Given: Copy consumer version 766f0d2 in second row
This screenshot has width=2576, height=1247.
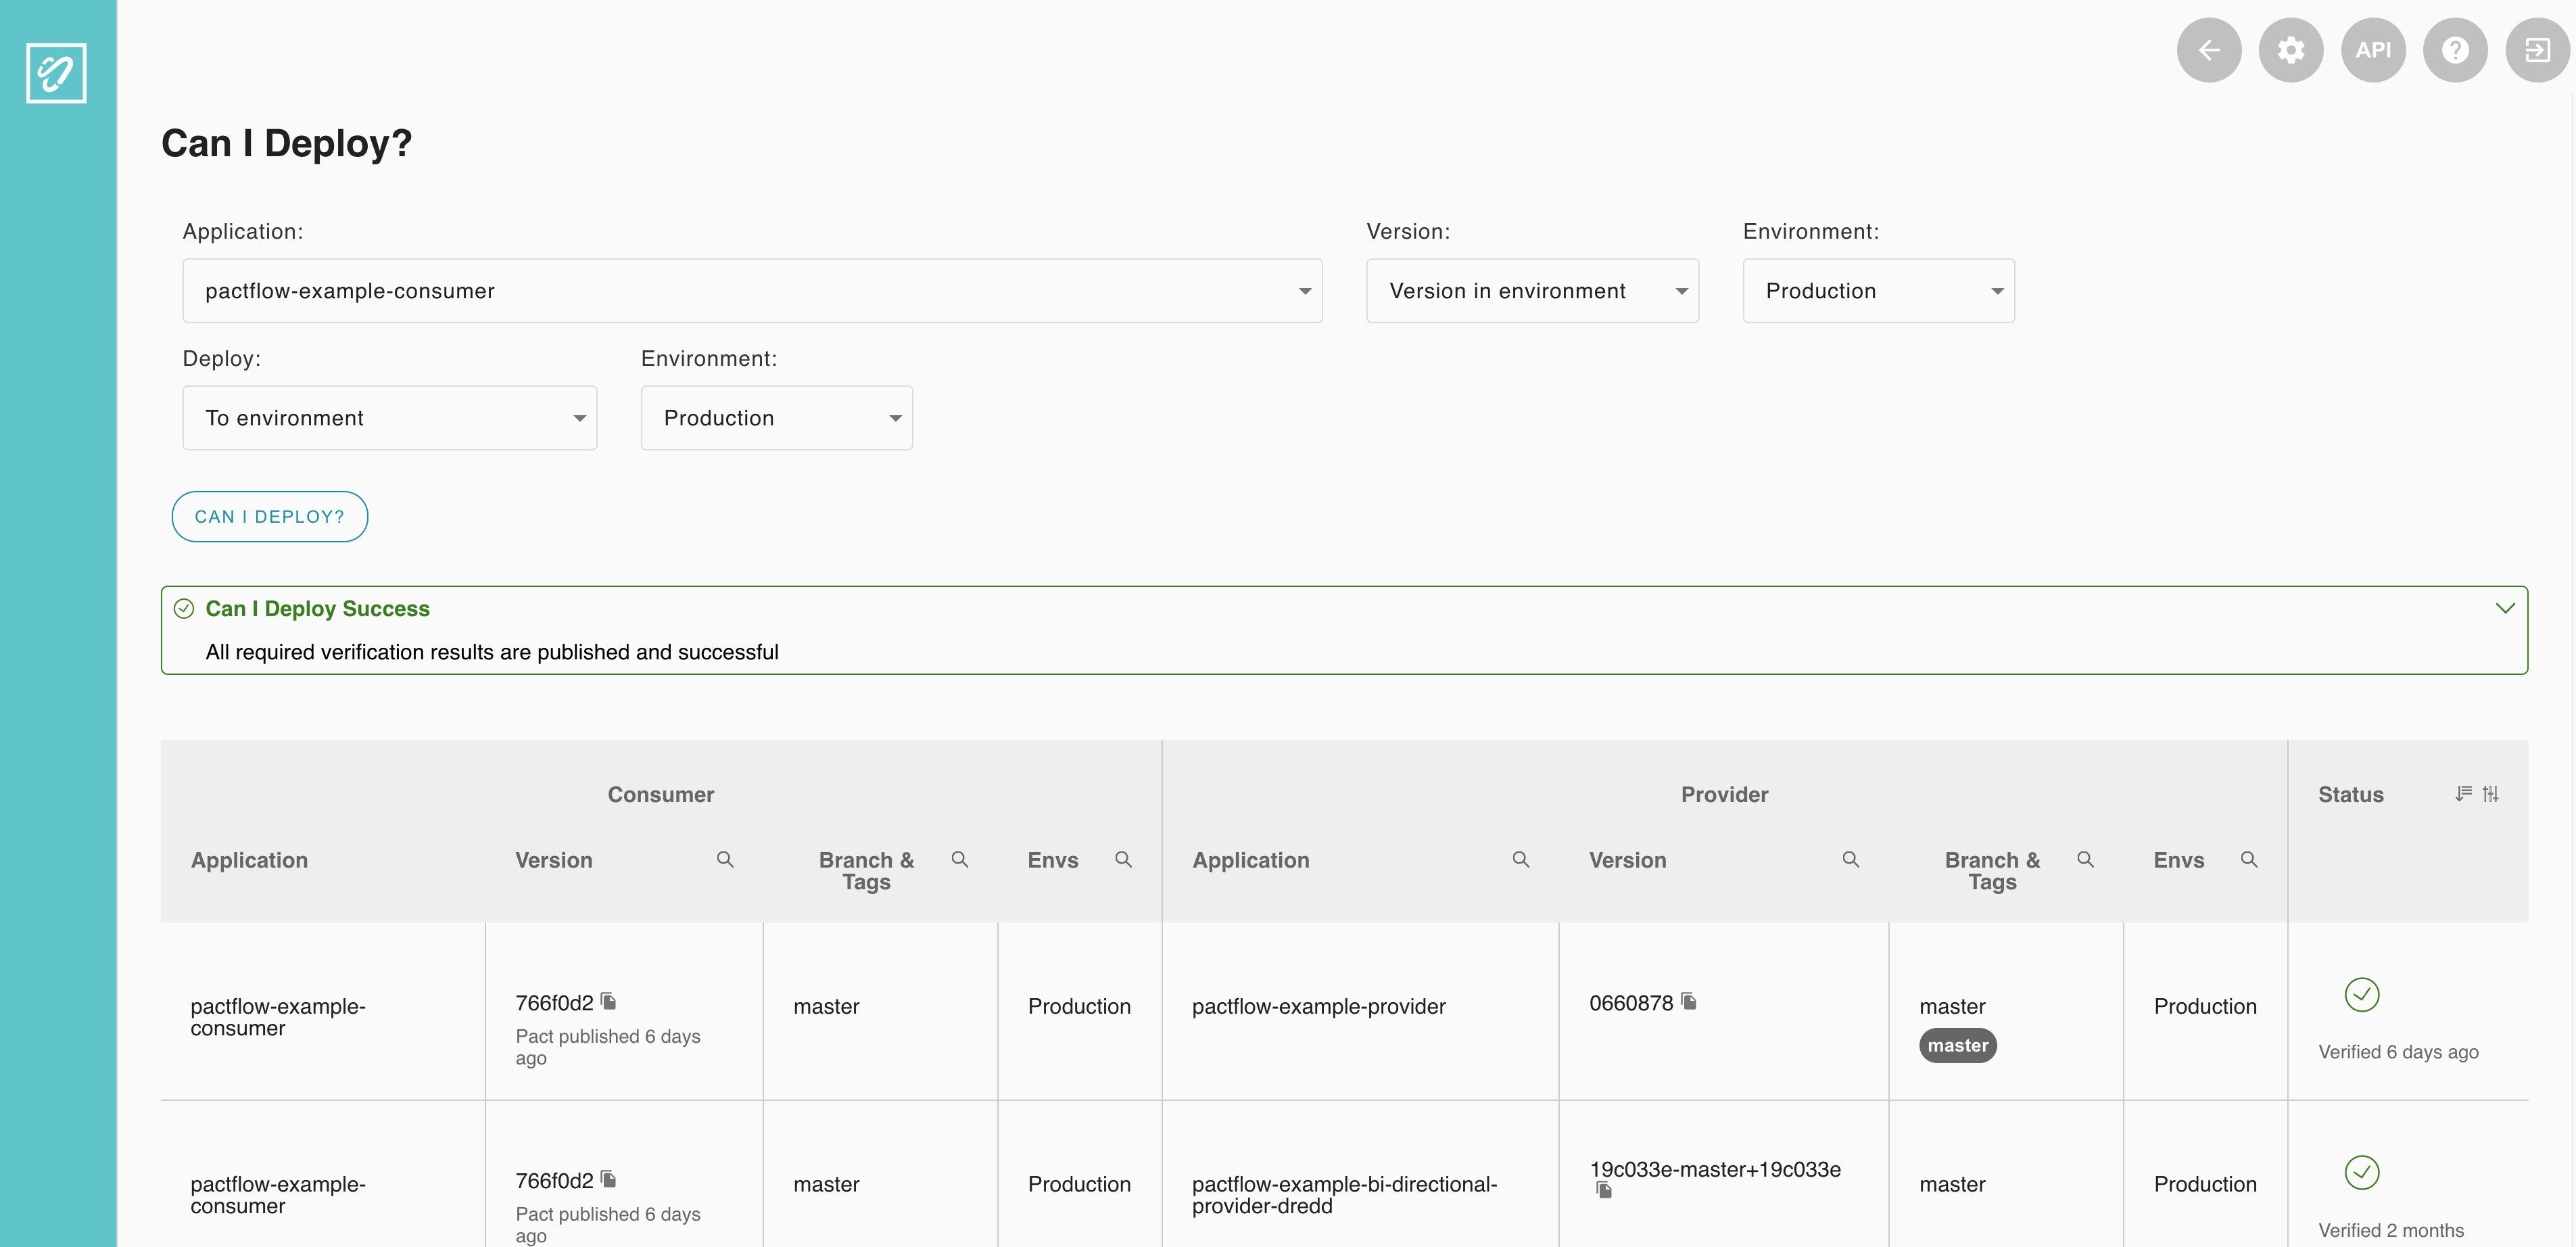Looking at the screenshot, I should point(609,1179).
